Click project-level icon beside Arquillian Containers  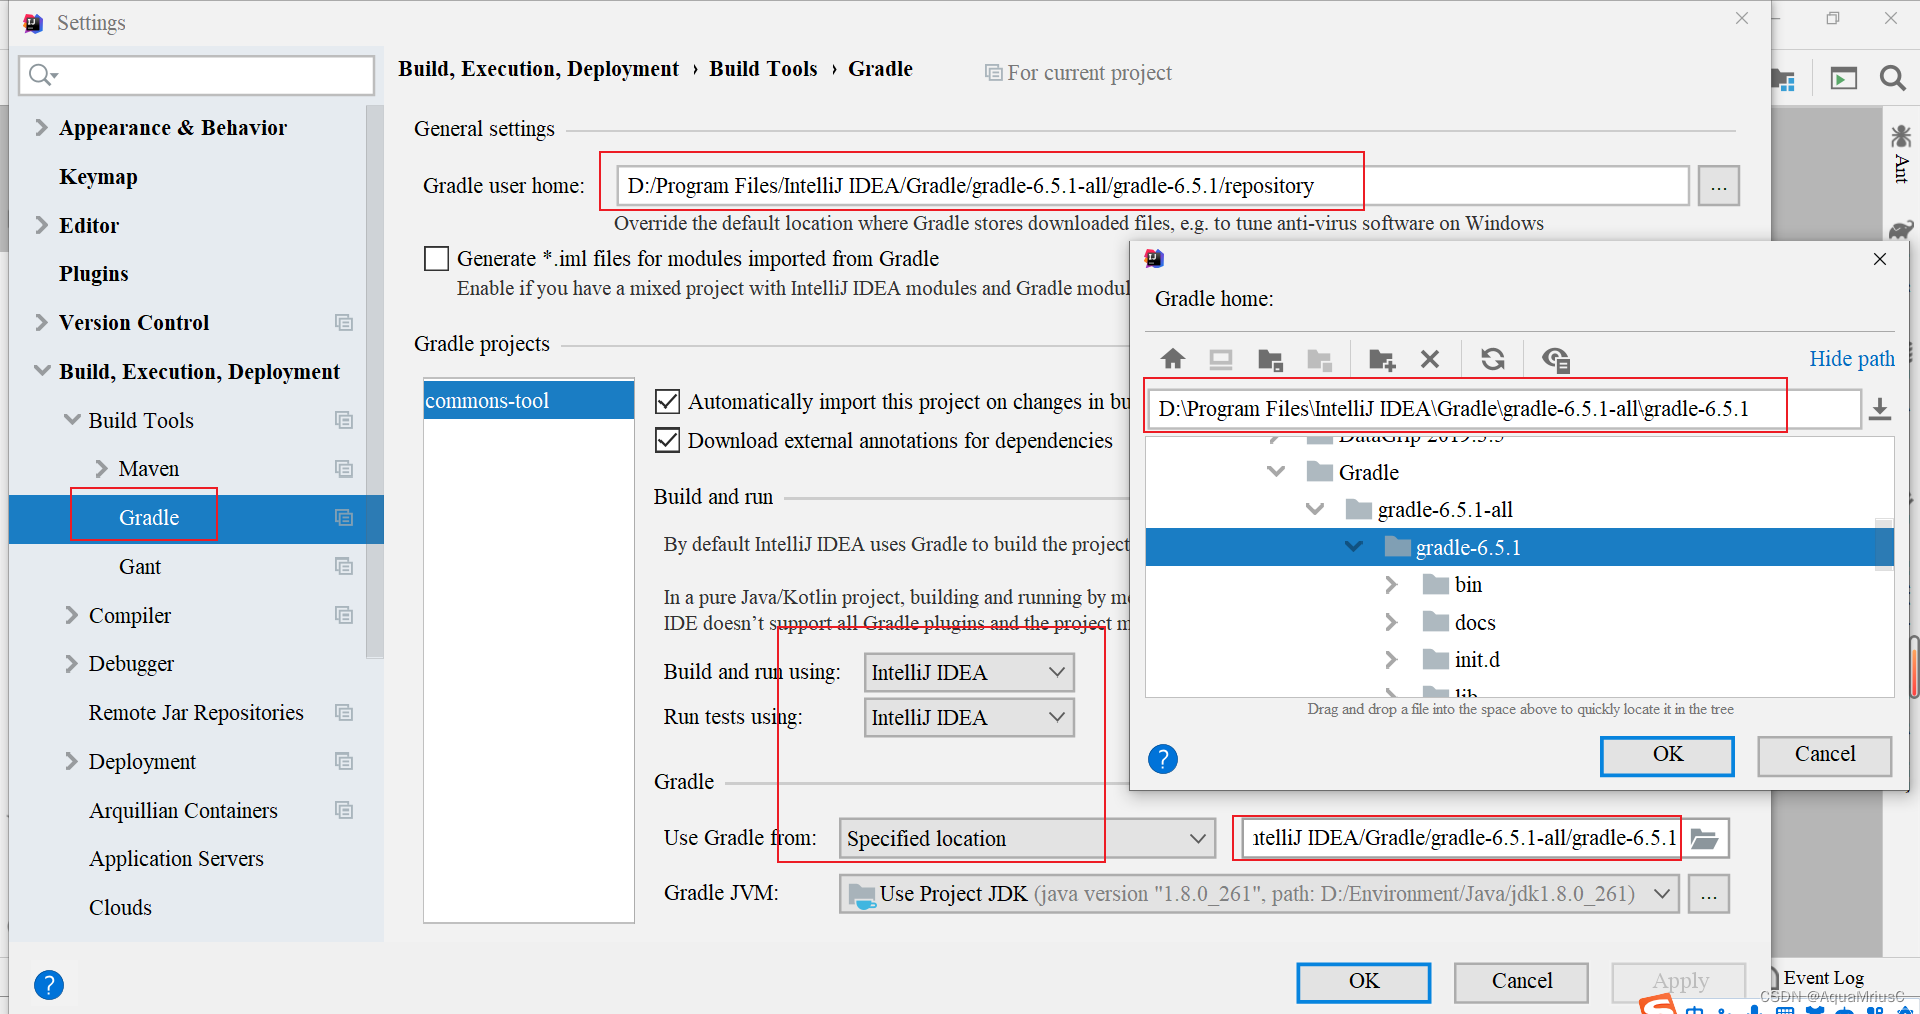344,810
